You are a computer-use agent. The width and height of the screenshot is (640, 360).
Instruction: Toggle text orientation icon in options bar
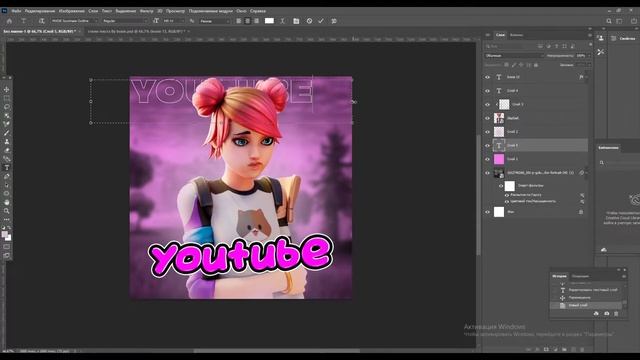[x=41, y=21]
